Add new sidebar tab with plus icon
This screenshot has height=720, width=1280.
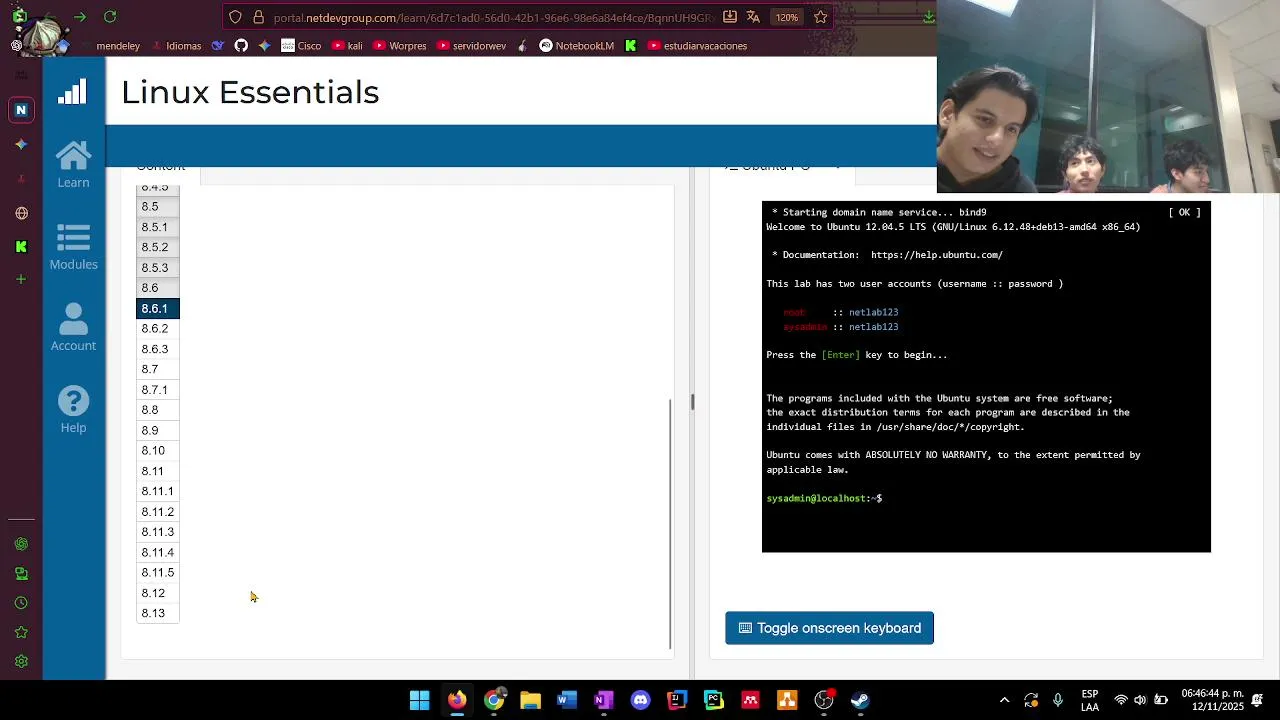click(21, 279)
